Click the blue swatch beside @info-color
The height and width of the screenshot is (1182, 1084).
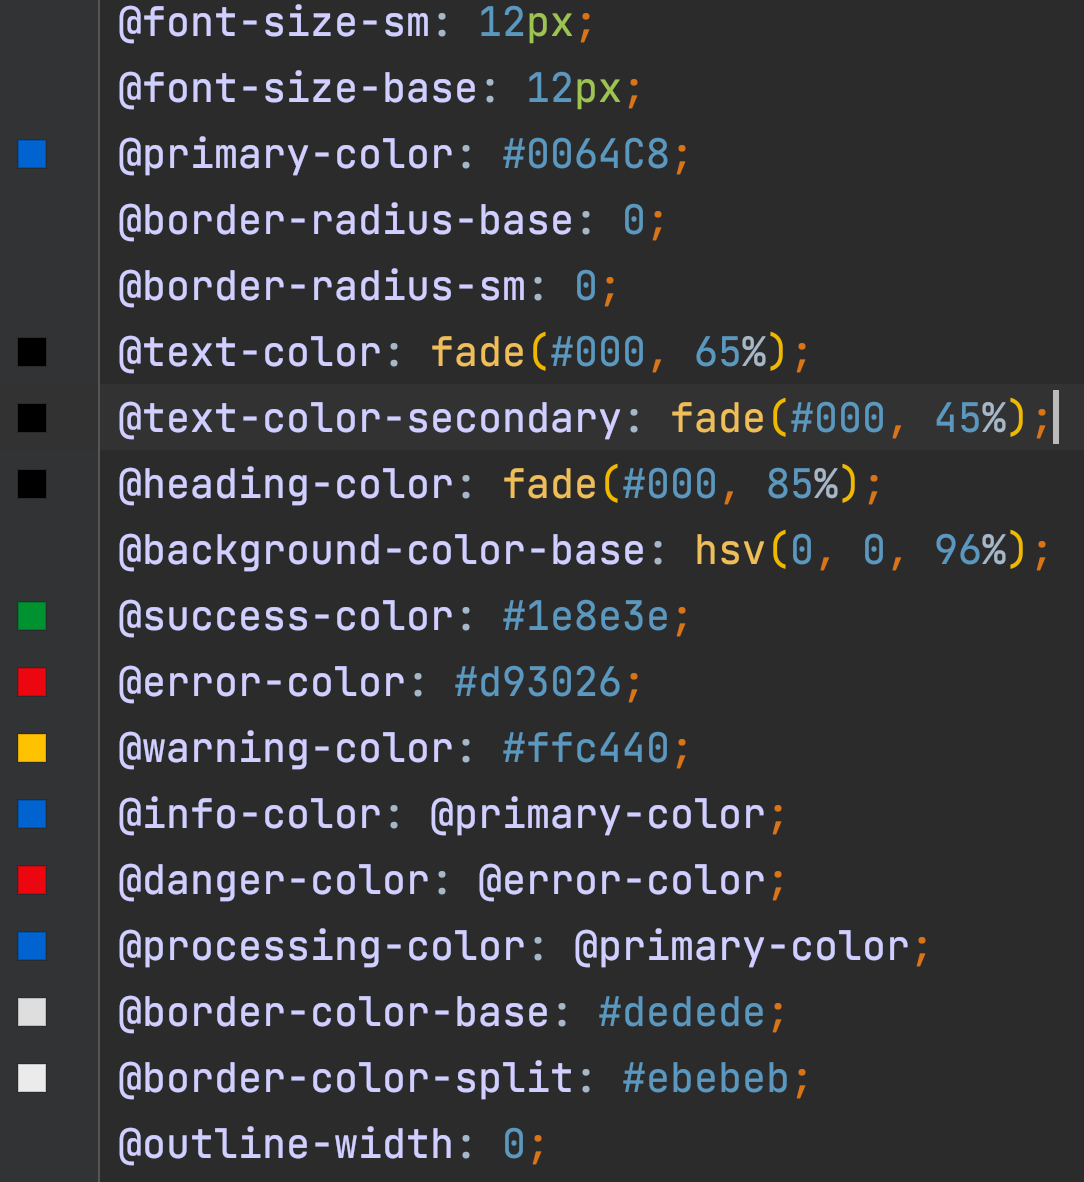pyautogui.click(x=32, y=814)
